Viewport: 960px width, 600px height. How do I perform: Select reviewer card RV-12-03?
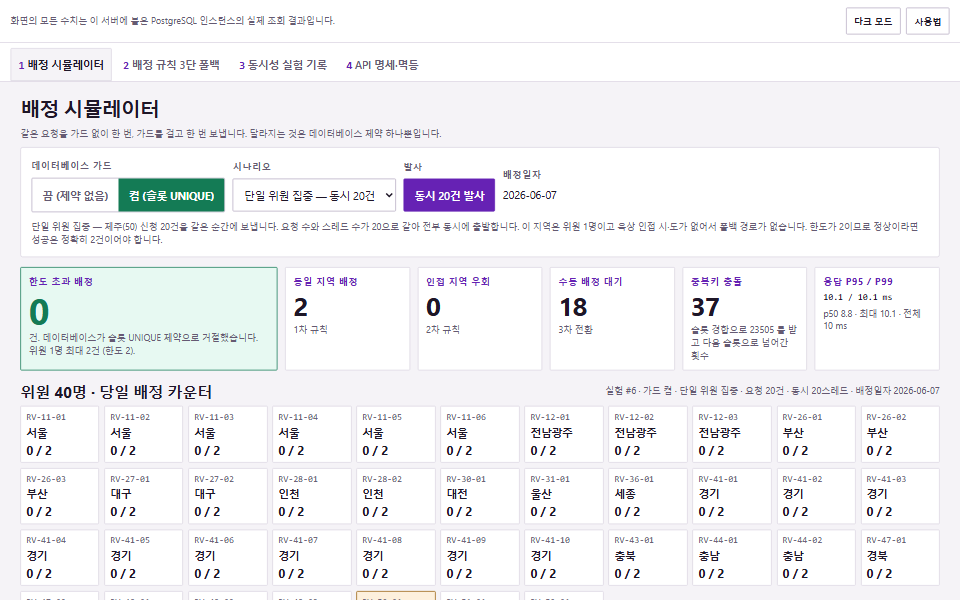[x=732, y=434]
